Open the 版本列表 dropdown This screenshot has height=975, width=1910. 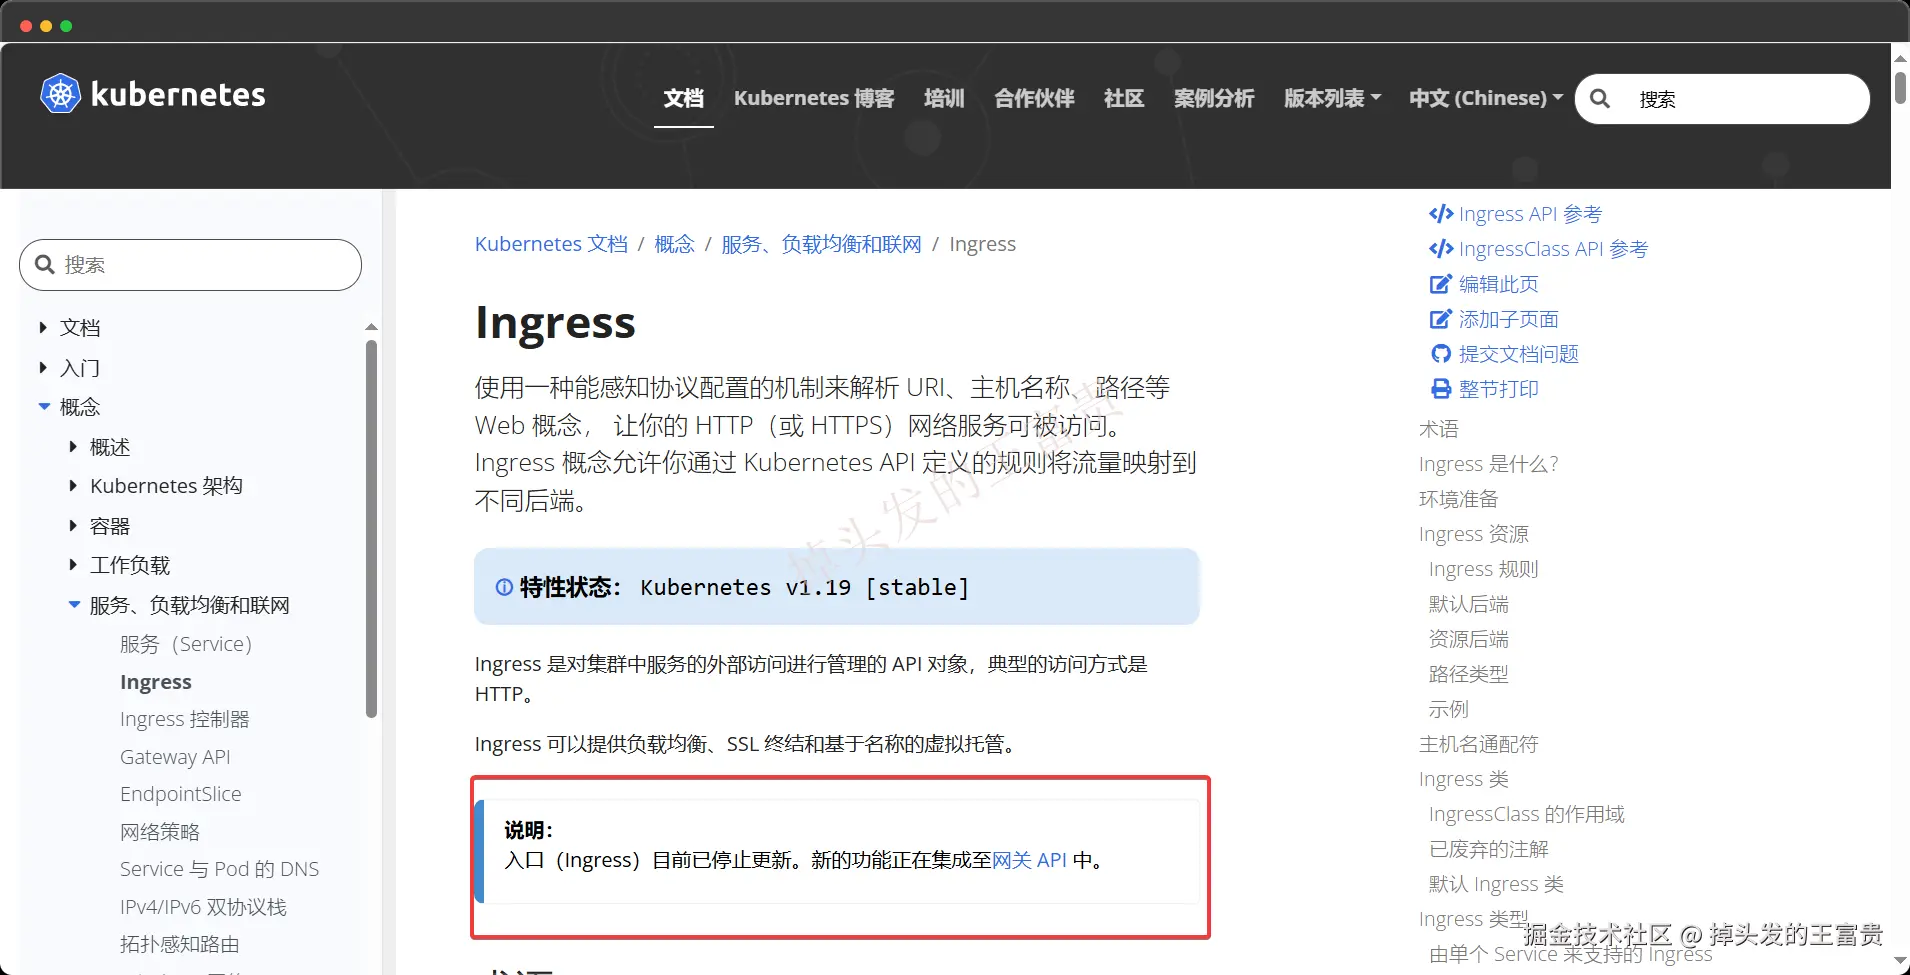(x=1332, y=98)
